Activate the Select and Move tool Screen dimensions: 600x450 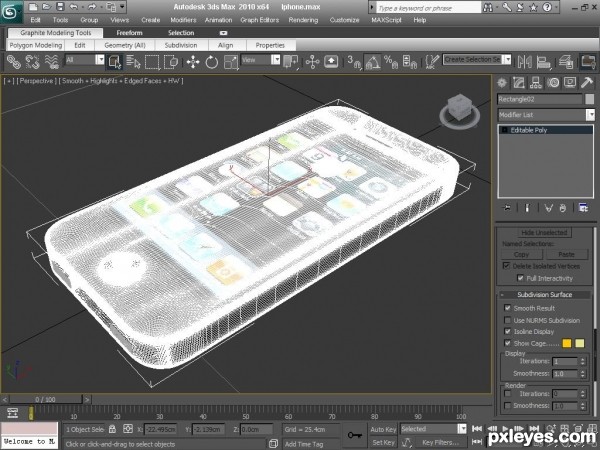click(x=193, y=62)
